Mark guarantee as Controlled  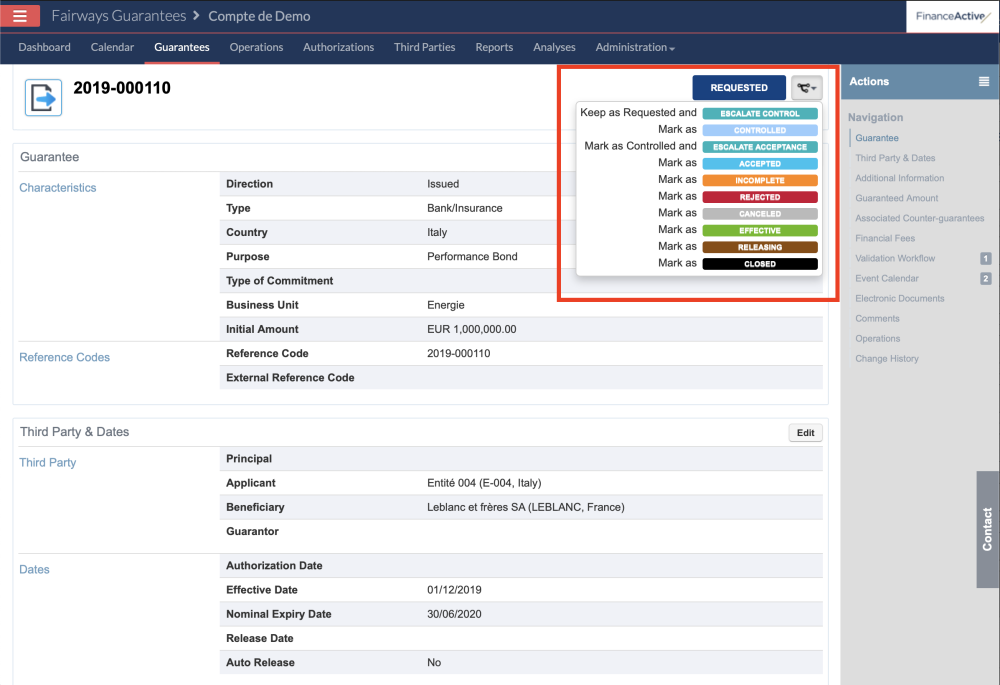pos(760,130)
